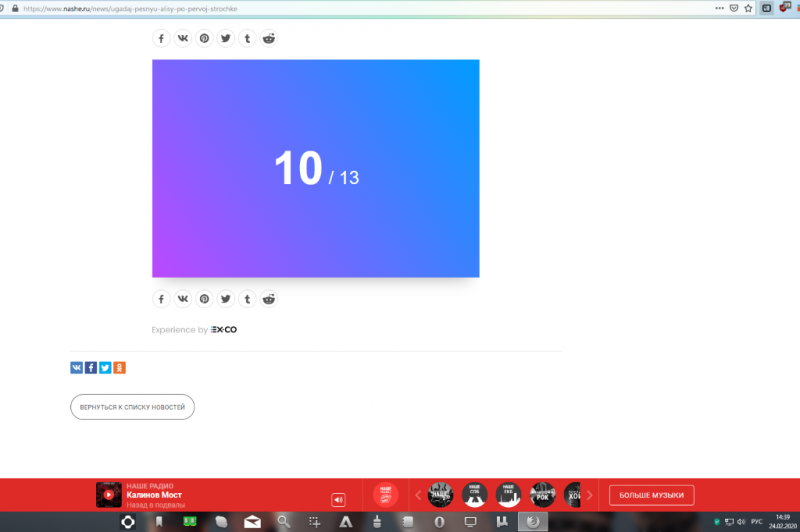Tweet result using Twitter icon below the card
This screenshot has width=800, height=532.
[226, 298]
